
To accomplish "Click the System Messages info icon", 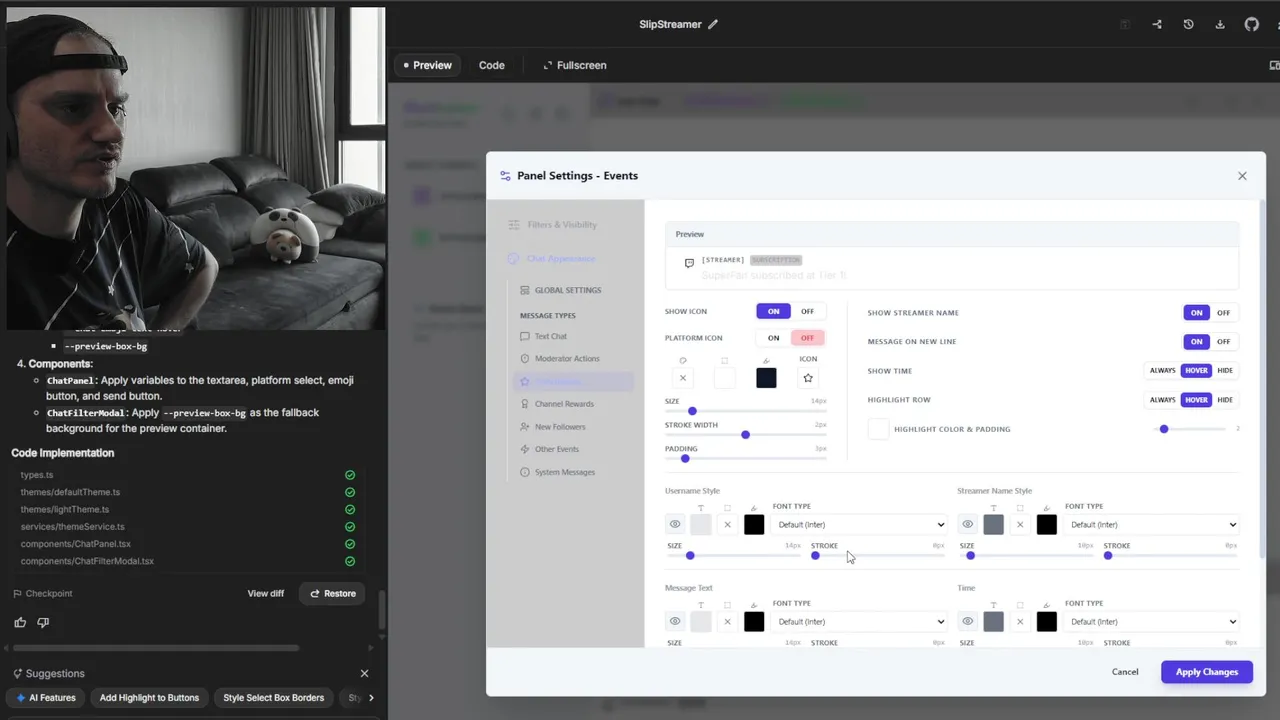I will (525, 472).
